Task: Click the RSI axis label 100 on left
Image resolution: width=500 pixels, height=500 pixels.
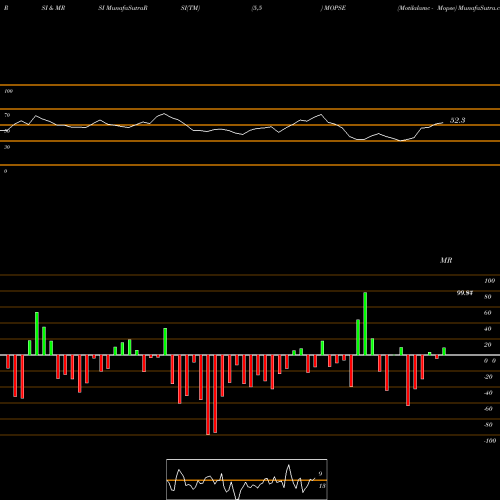Action: [9, 91]
